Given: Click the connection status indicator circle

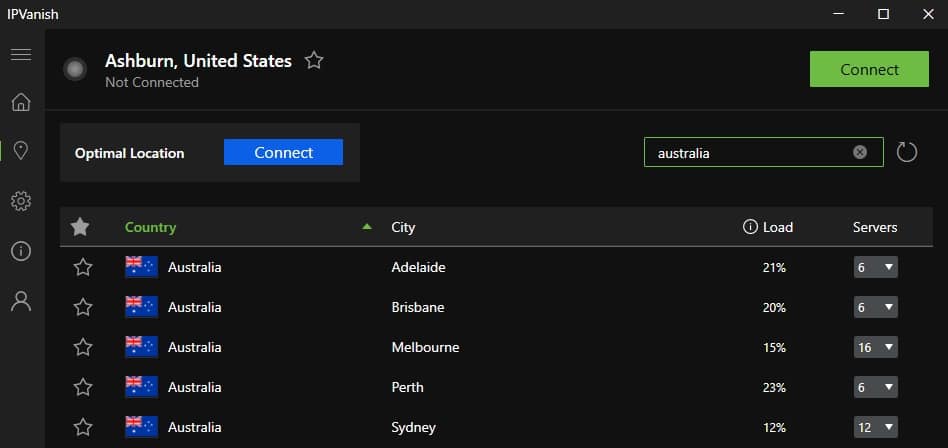Looking at the screenshot, I should [75, 69].
